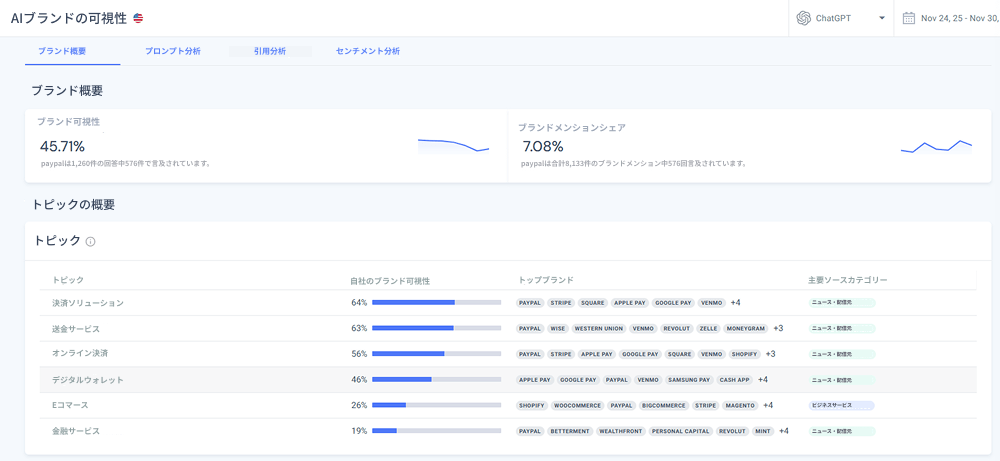The height and width of the screenshot is (461, 1000).
Task: Click the 19% bar for 金融サービス
Action: (x=436, y=431)
